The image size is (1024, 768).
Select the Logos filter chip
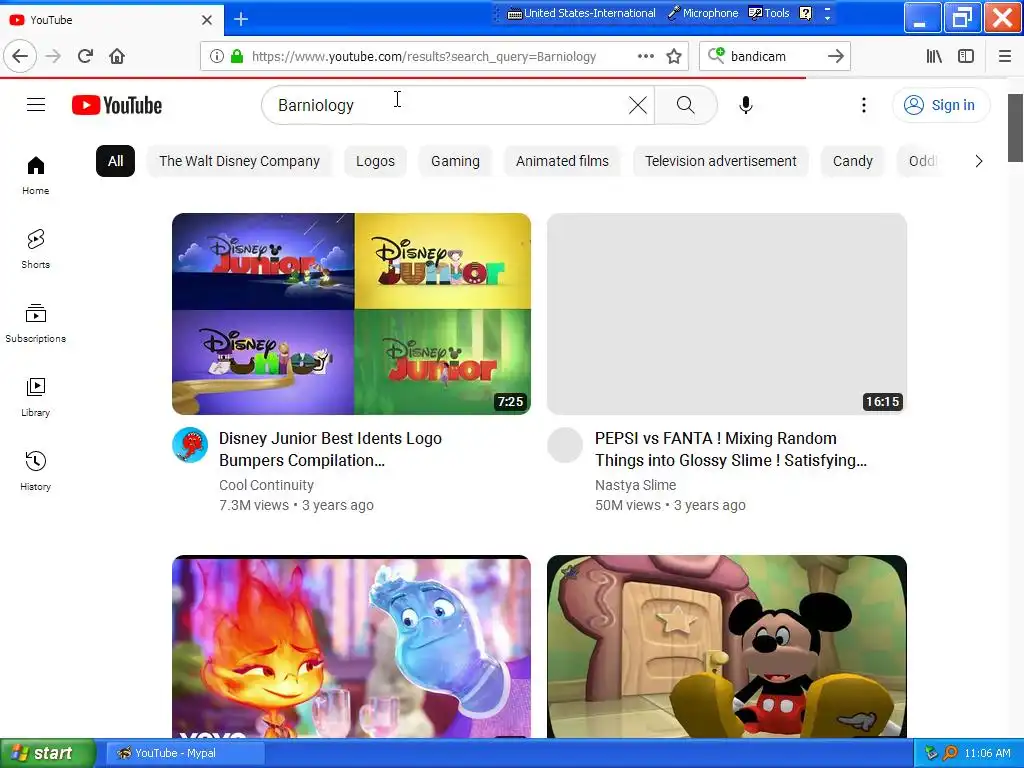click(375, 161)
